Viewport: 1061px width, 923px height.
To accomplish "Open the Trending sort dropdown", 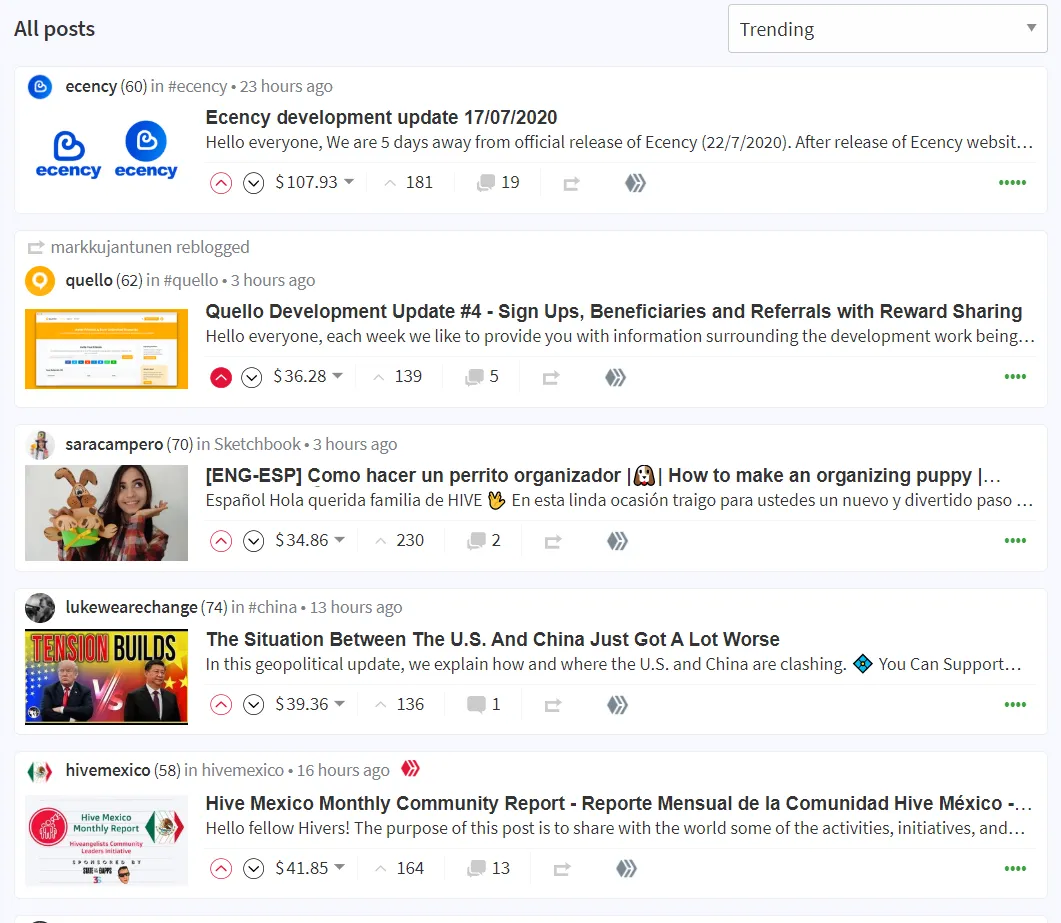I will point(887,28).
